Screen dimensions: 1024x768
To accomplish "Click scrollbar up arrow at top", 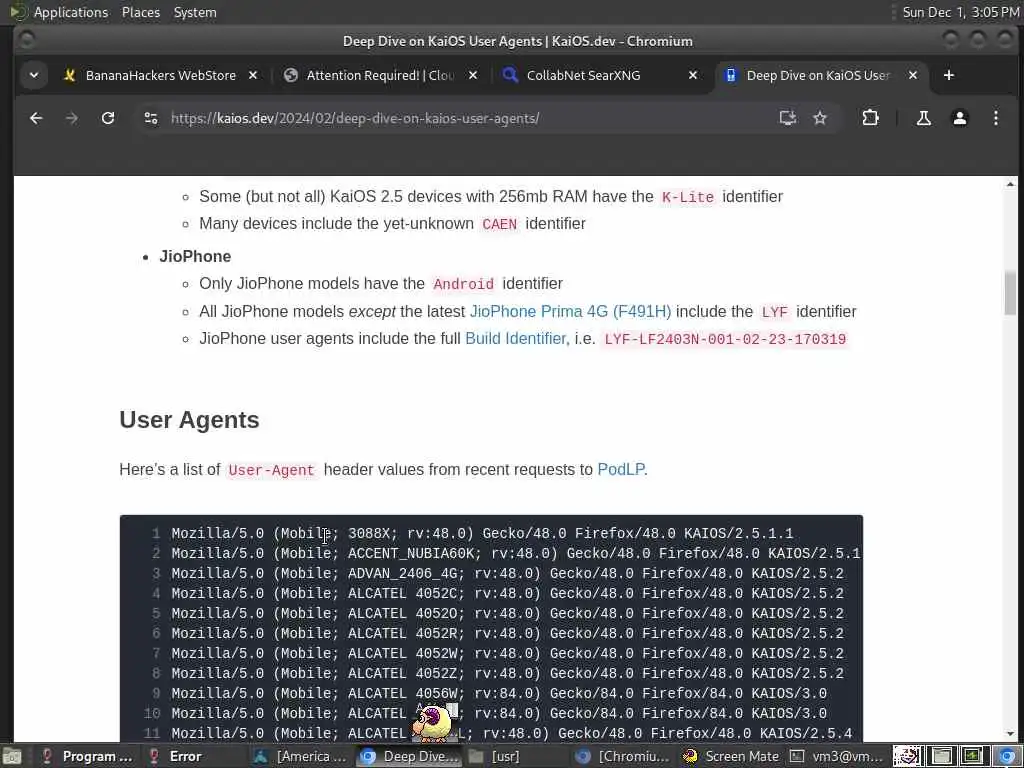I will [x=1010, y=184].
